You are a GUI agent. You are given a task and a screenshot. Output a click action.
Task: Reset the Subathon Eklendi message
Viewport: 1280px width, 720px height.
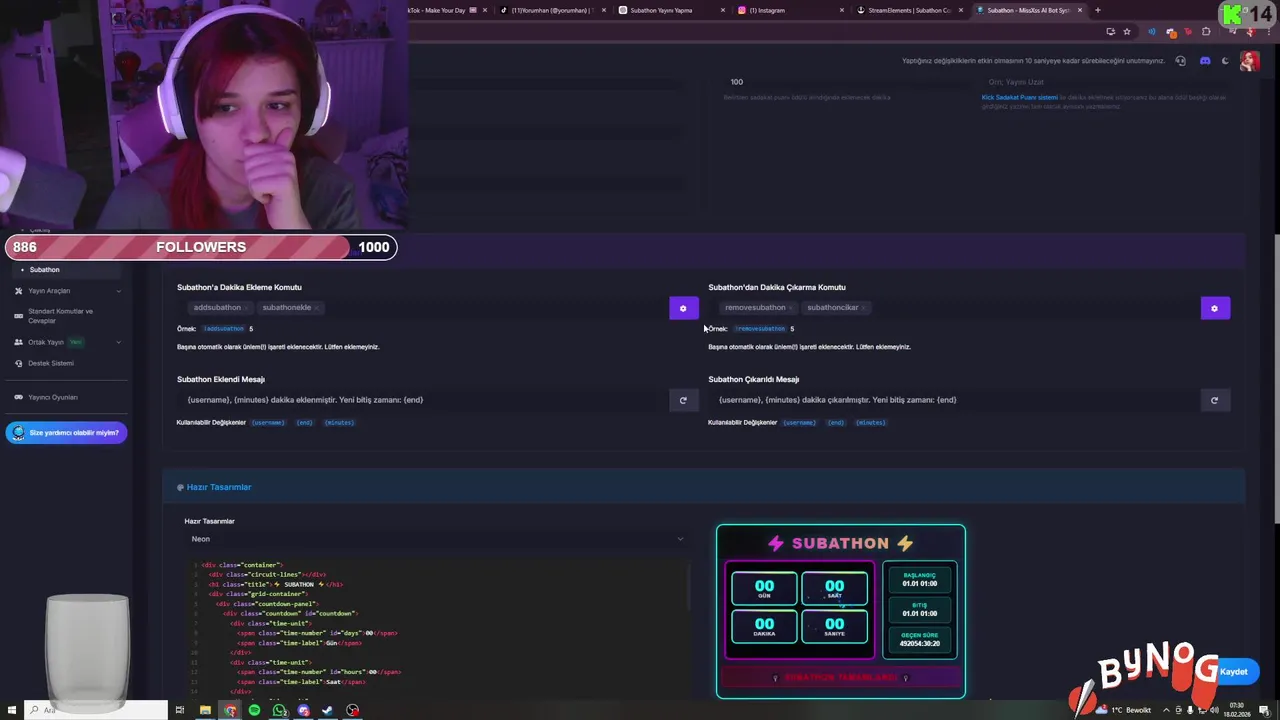pos(683,400)
